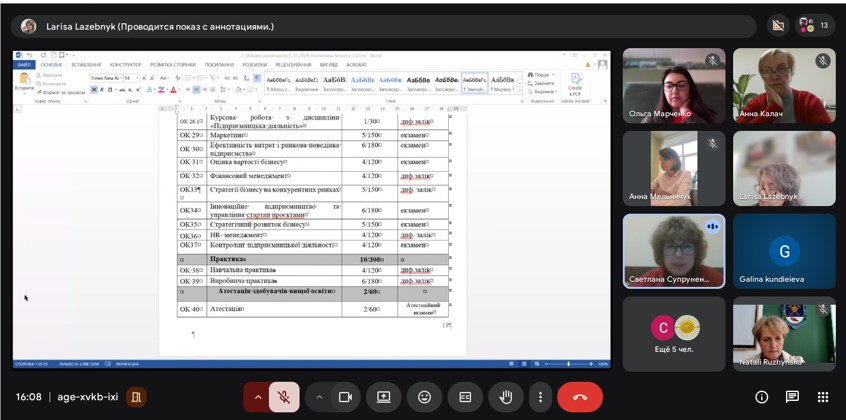Select Светлана Супрунен's video tile
The image size is (846, 420).
674,251
